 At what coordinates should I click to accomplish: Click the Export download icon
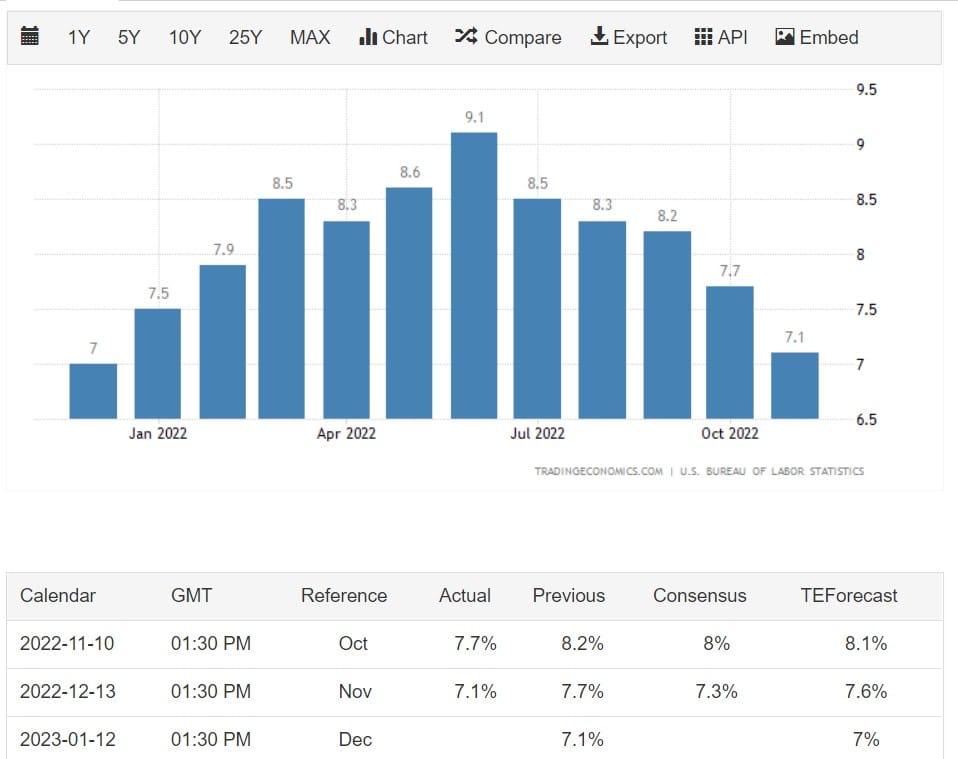coord(599,37)
